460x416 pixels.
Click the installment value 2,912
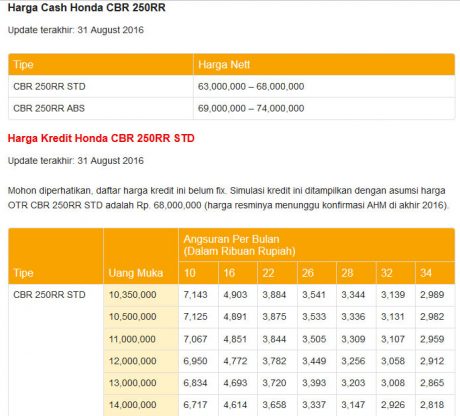coord(432,361)
